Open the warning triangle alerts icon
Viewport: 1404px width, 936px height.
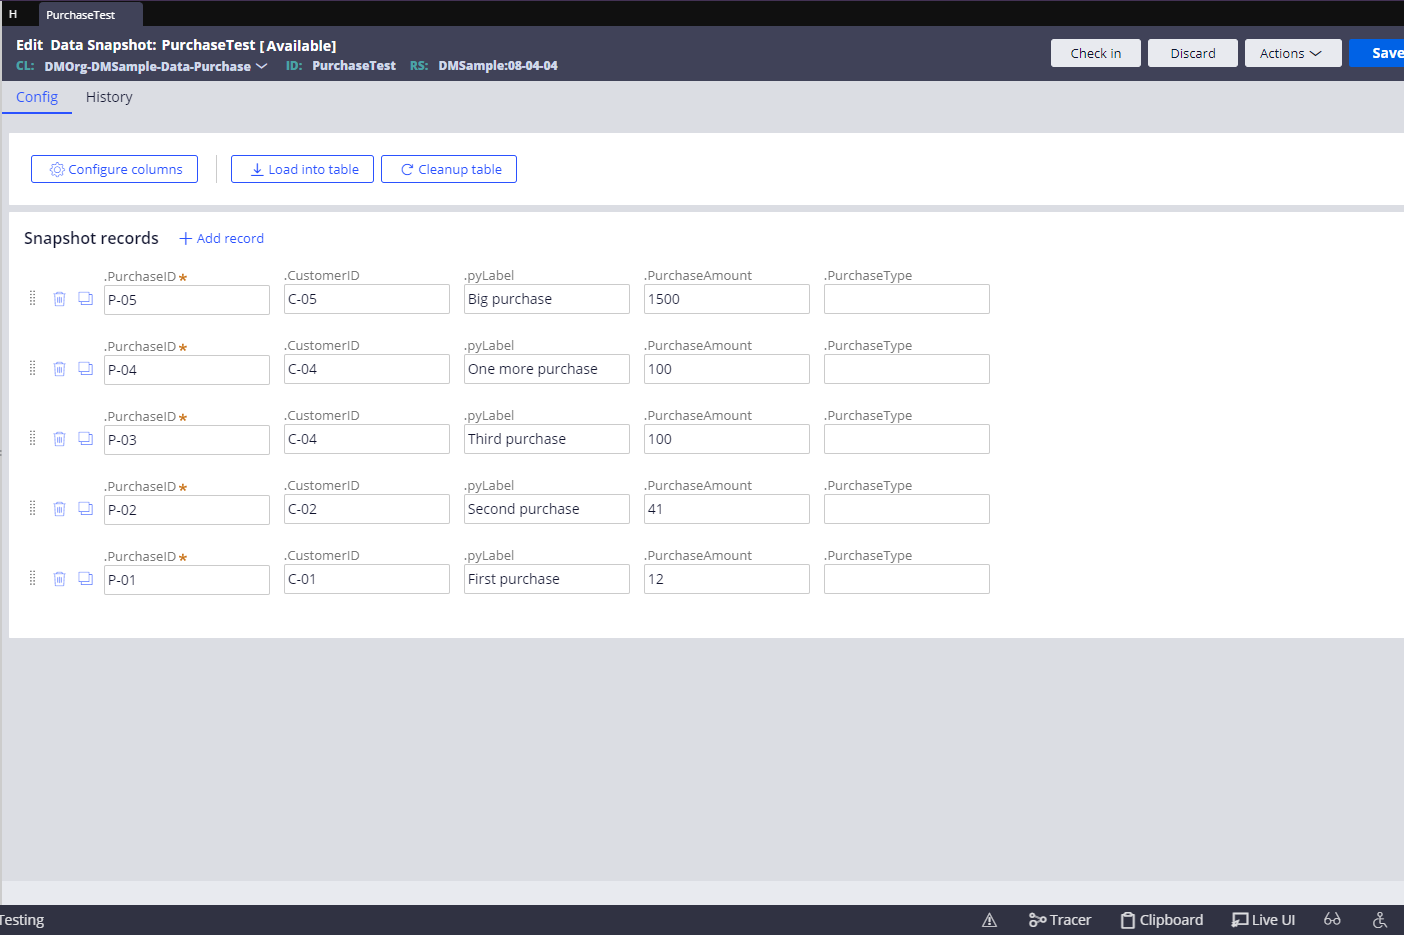989,920
